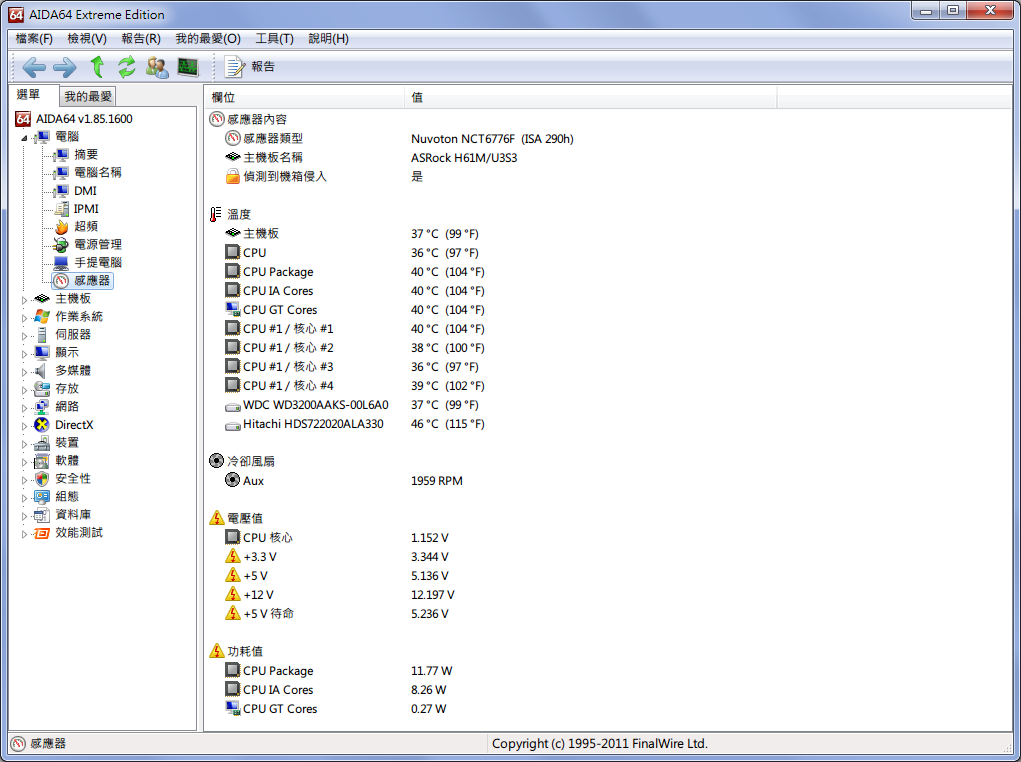Screen dimensions: 1021x762
Task: Open the 說明(H) menu
Action: click(x=328, y=38)
